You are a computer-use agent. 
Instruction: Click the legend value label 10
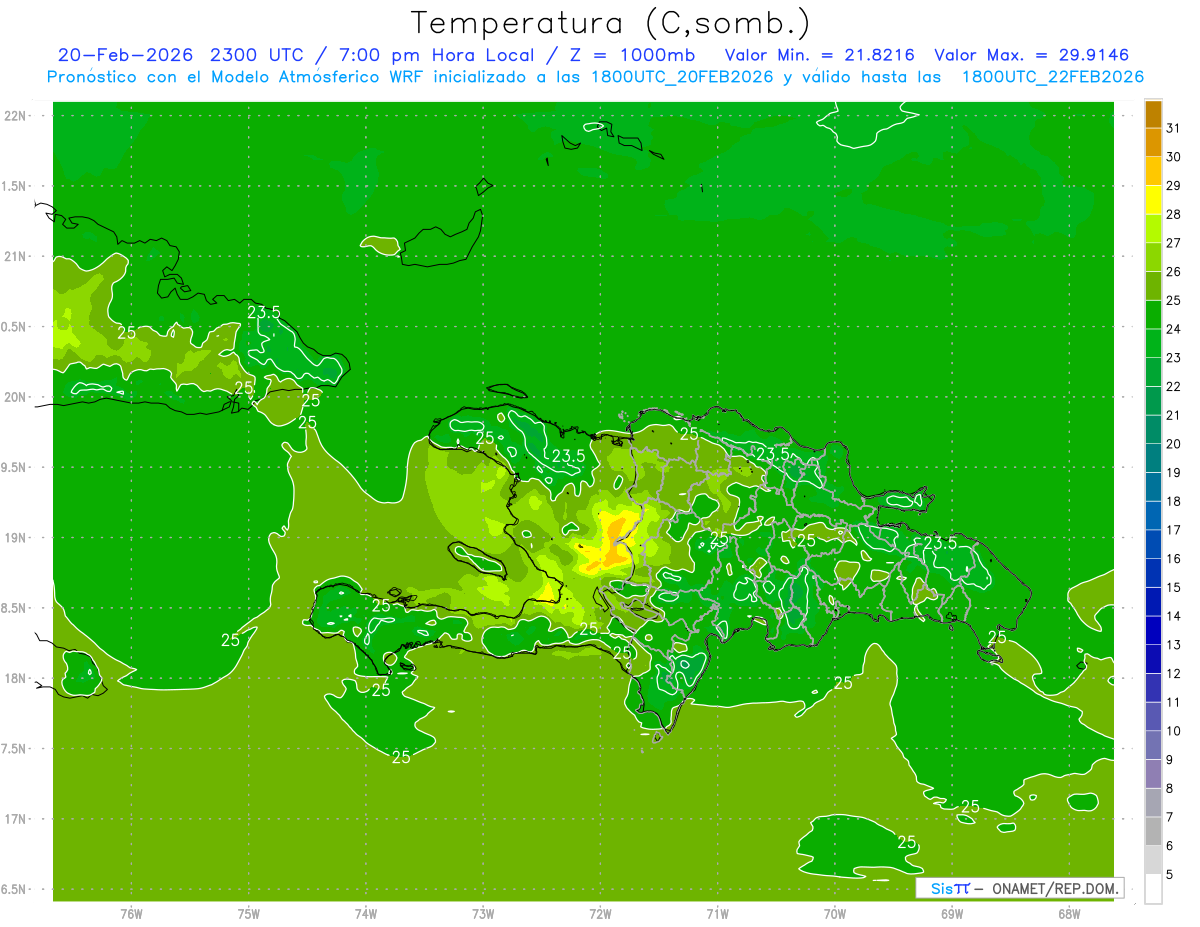[x=1174, y=731]
